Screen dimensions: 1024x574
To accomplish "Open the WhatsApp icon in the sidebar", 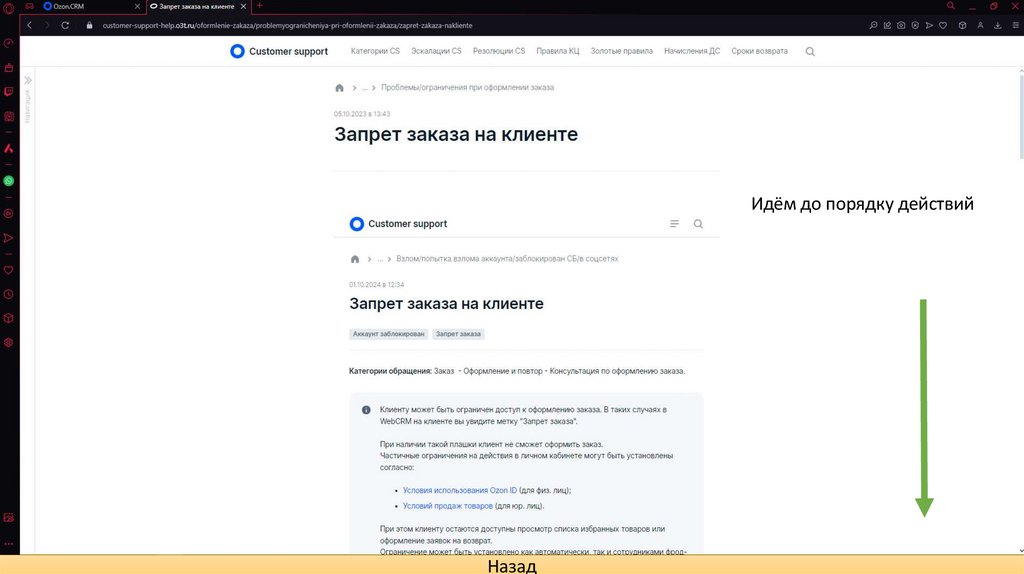I will pos(8,181).
